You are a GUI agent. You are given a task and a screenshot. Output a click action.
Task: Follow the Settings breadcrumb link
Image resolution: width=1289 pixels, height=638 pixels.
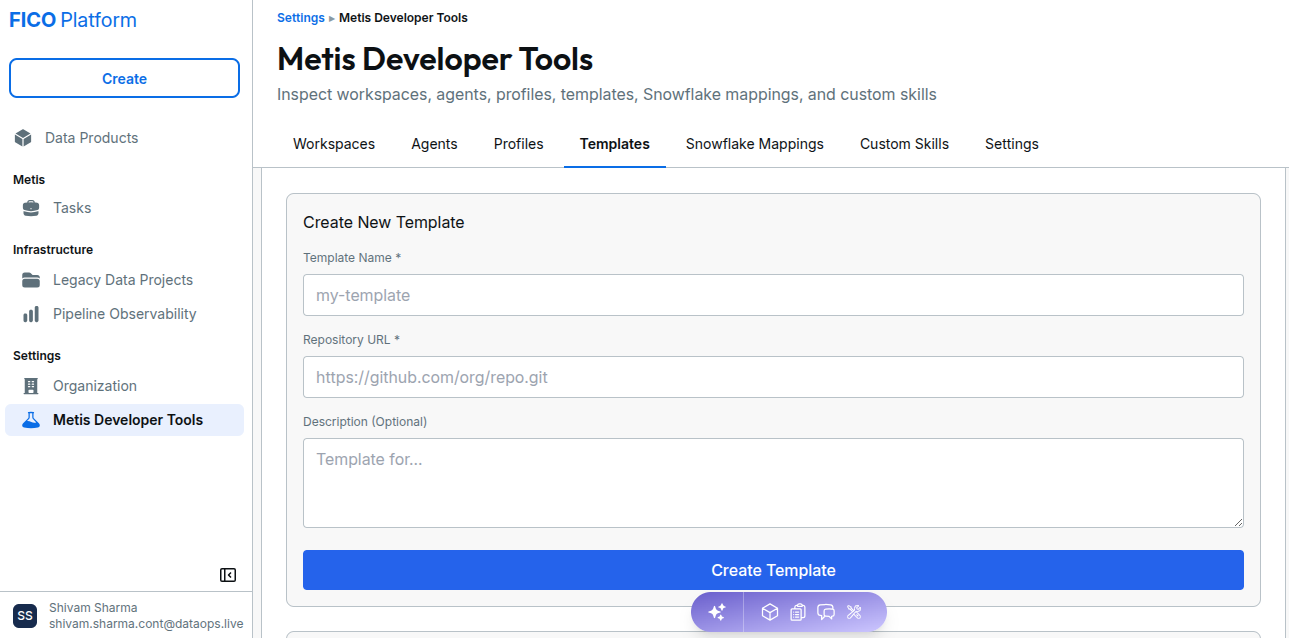tap(301, 18)
